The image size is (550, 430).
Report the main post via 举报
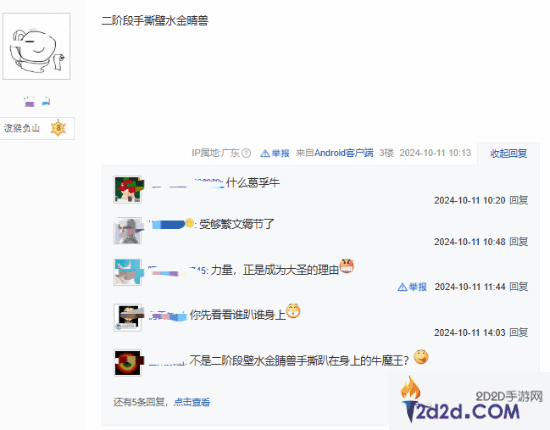(x=275, y=153)
